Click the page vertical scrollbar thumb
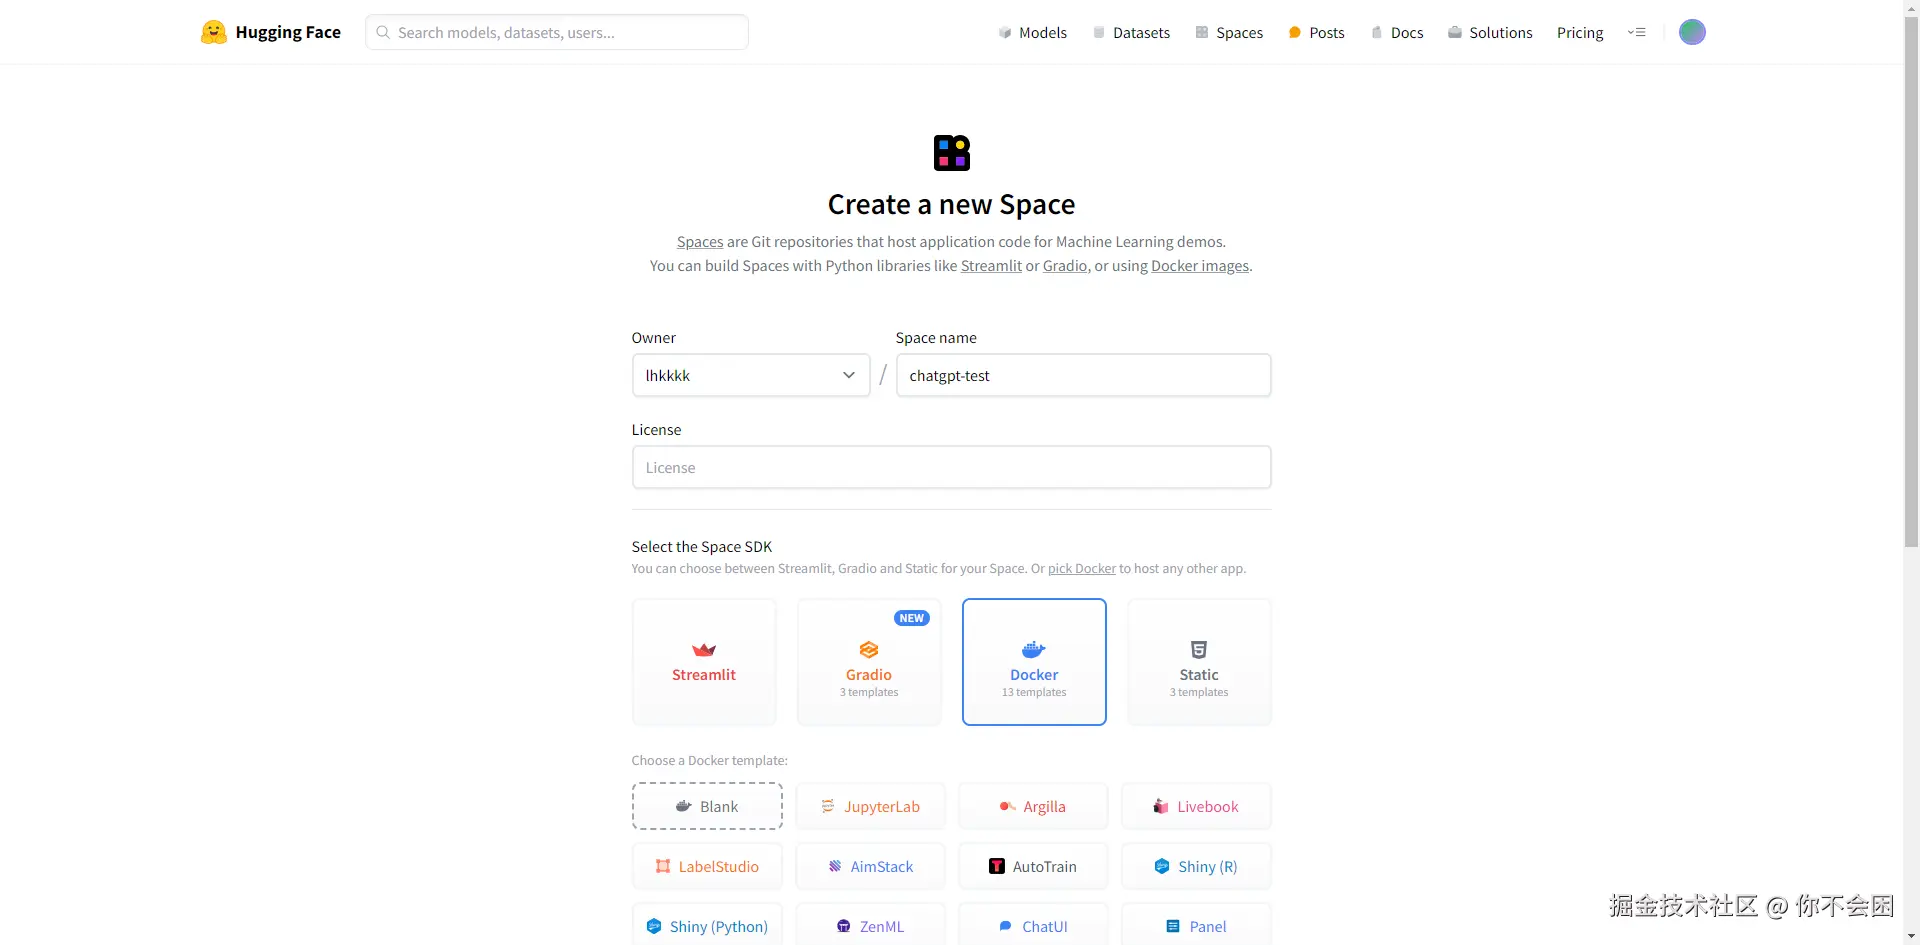Screen dimensions: 1920x945 [1911, 282]
